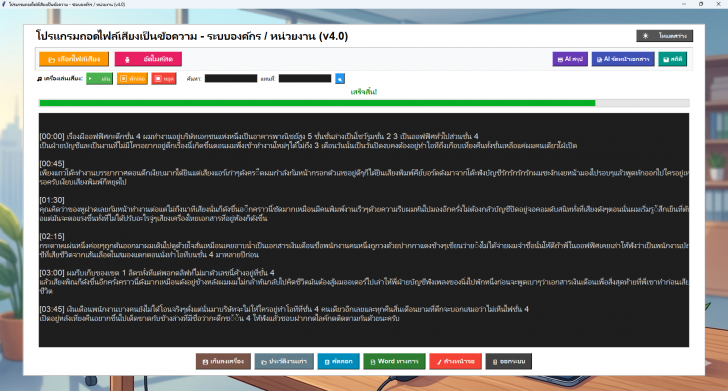Click the [03:00] timestamp in transcript
Viewport: 728px width, 391px height.
52,273
